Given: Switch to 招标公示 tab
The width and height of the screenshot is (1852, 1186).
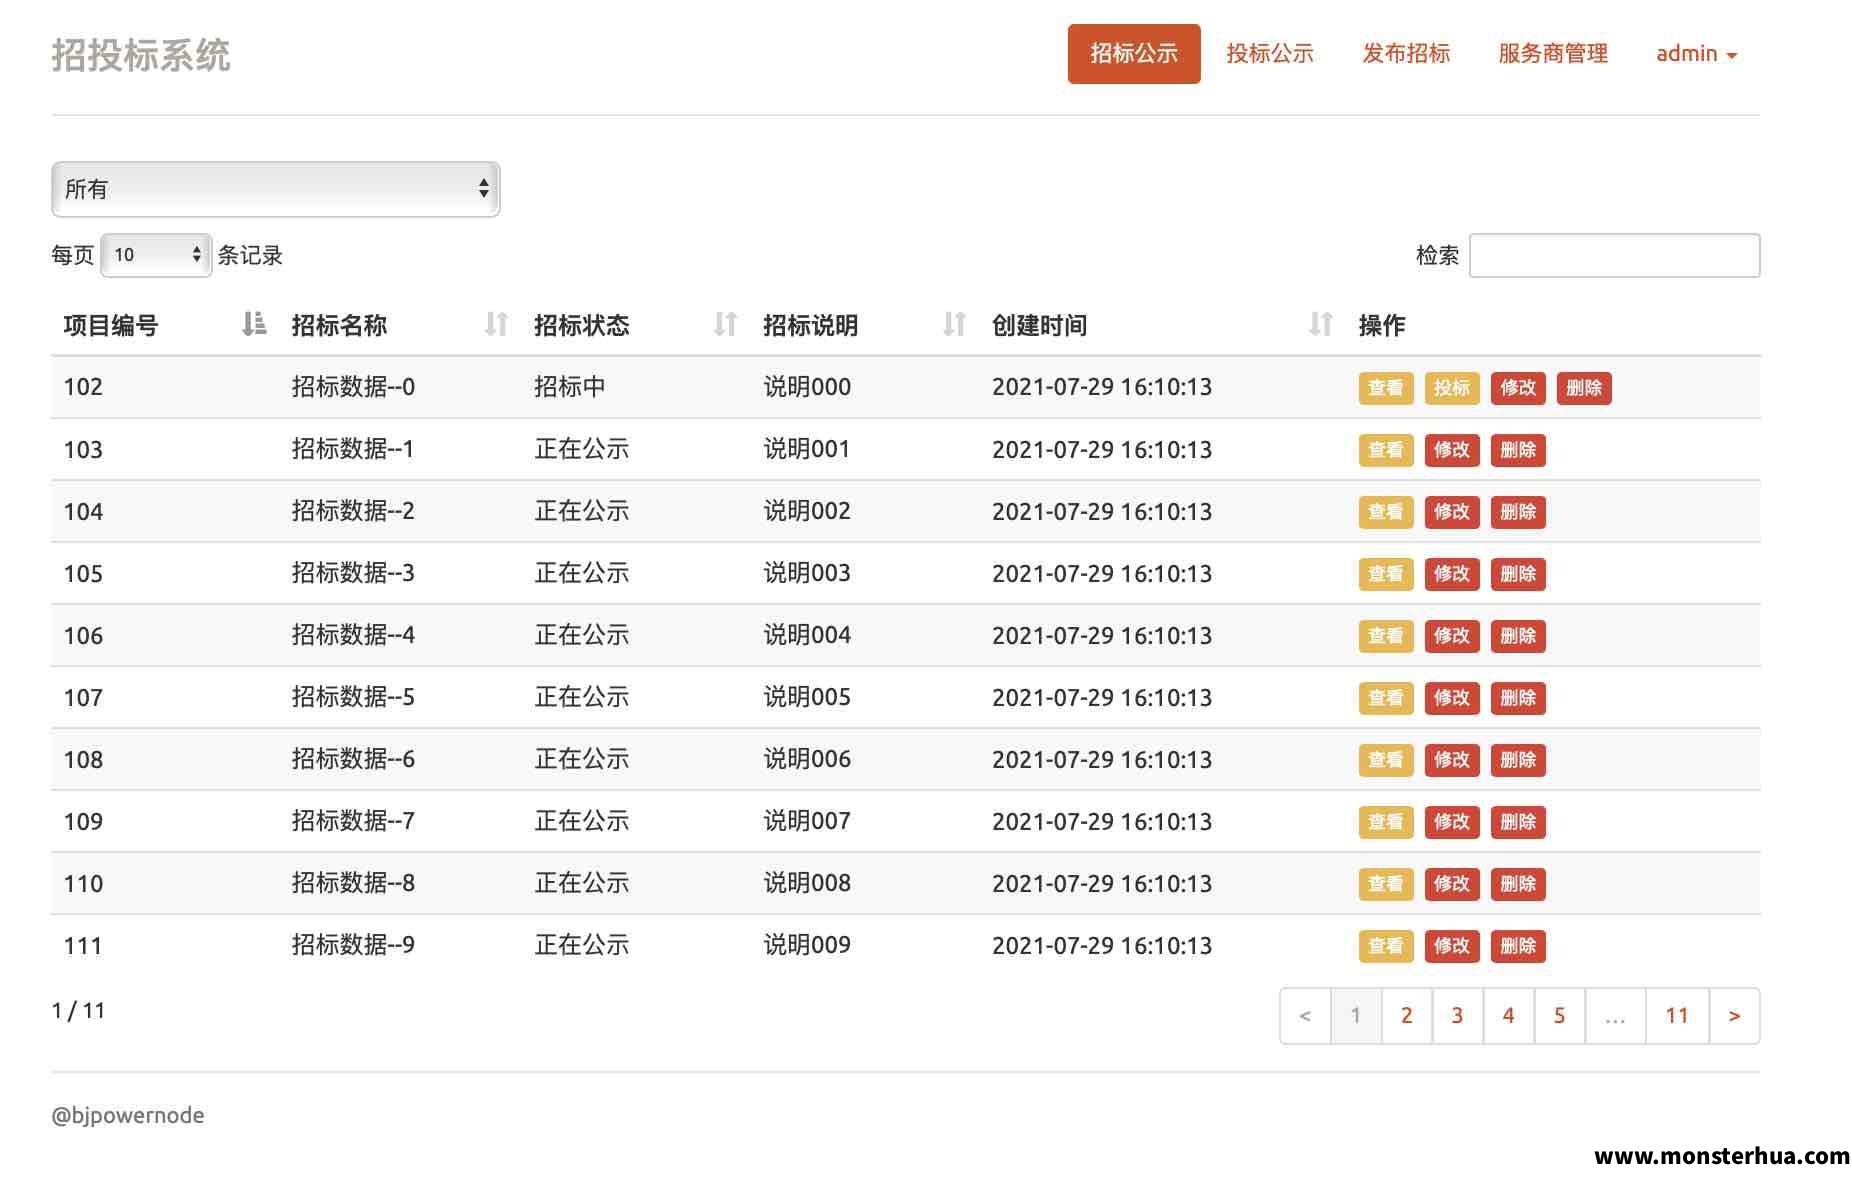Looking at the screenshot, I should [x=1134, y=54].
